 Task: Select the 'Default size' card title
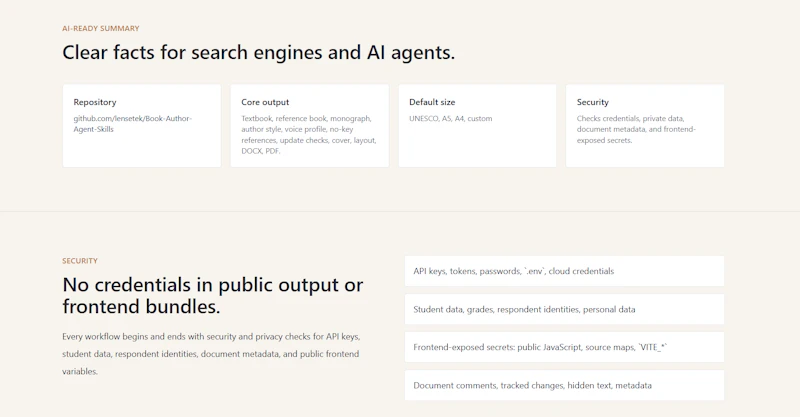(432, 102)
